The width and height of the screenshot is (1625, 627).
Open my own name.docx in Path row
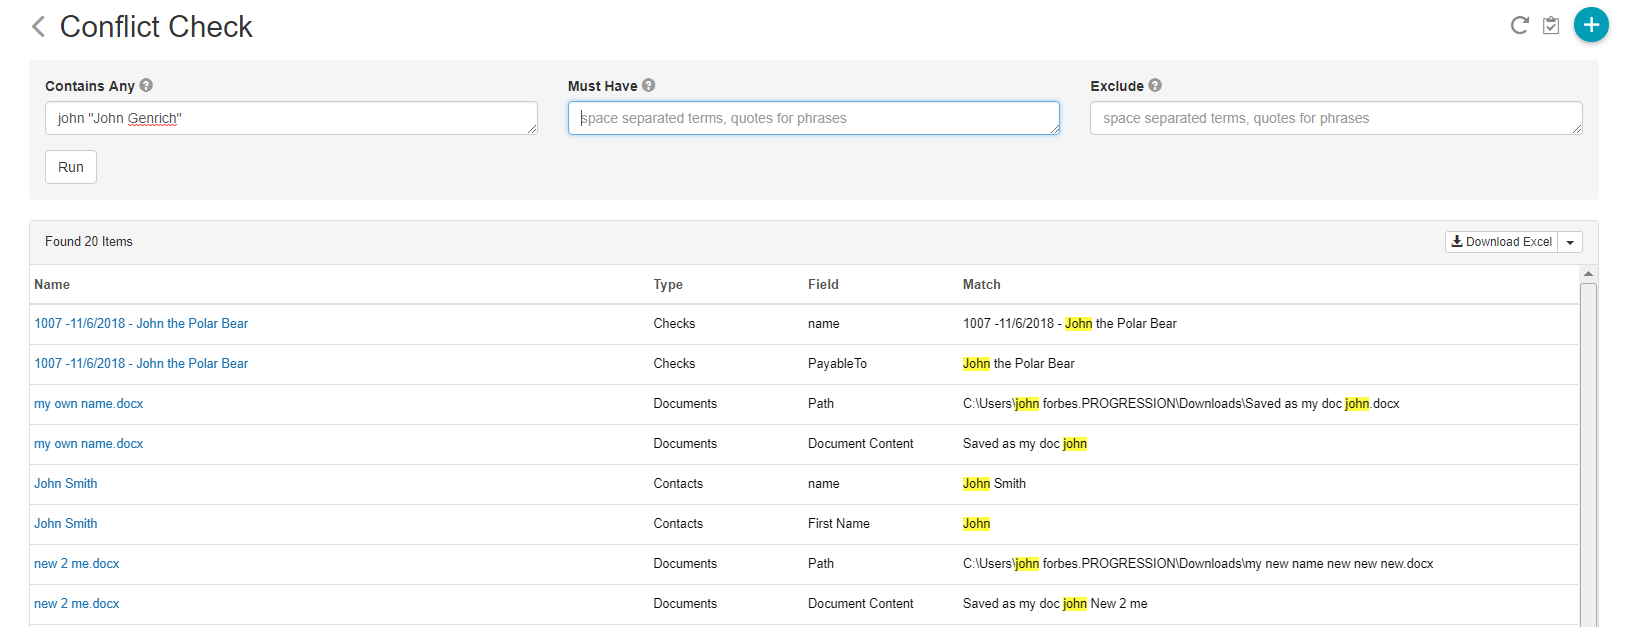pos(89,404)
